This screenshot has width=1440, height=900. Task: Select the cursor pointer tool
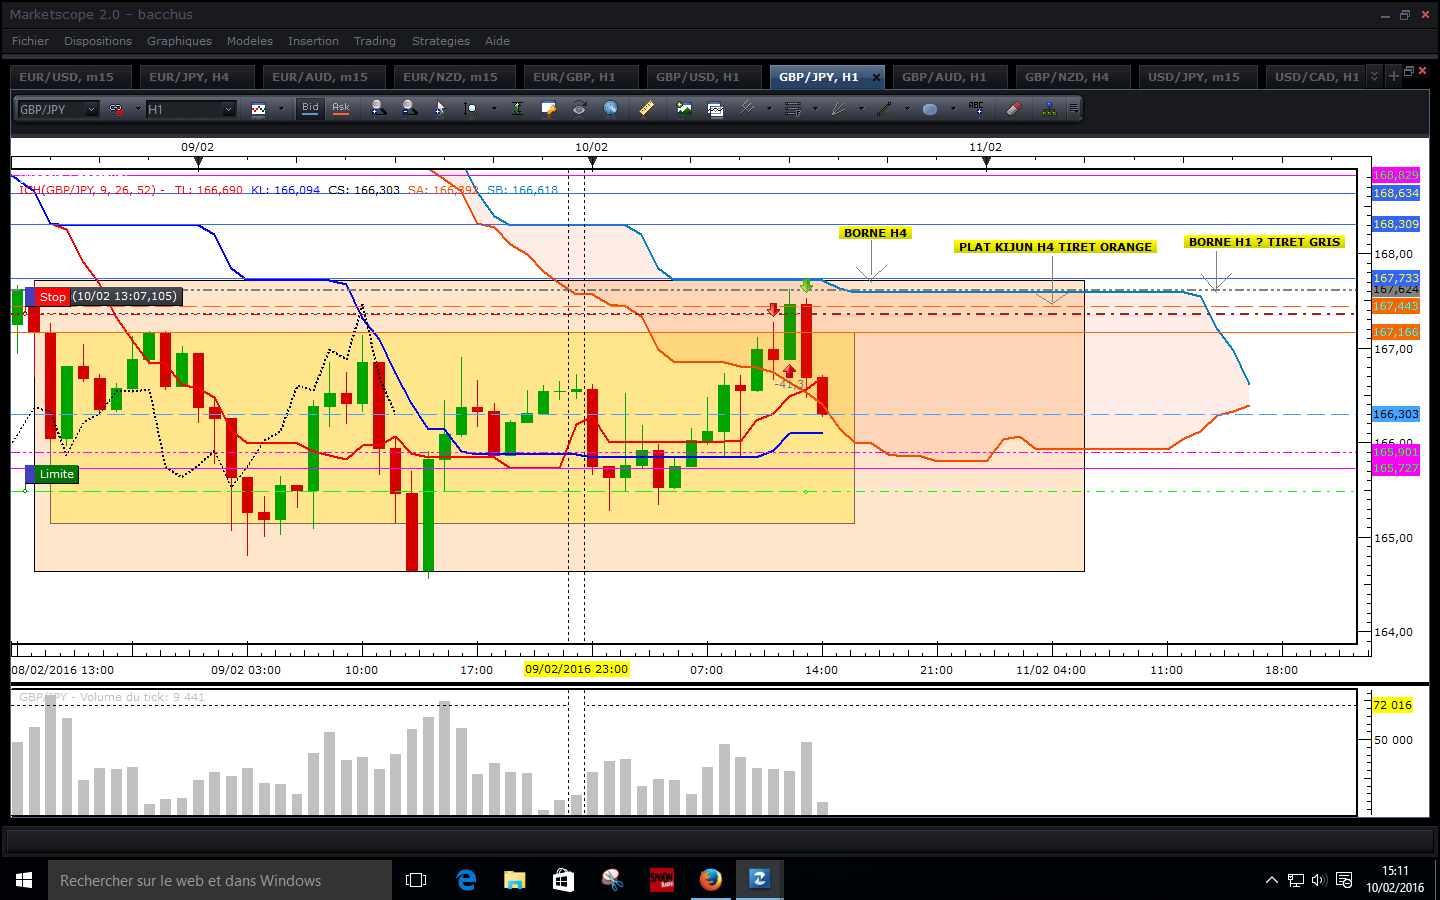[x=439, y=108]
